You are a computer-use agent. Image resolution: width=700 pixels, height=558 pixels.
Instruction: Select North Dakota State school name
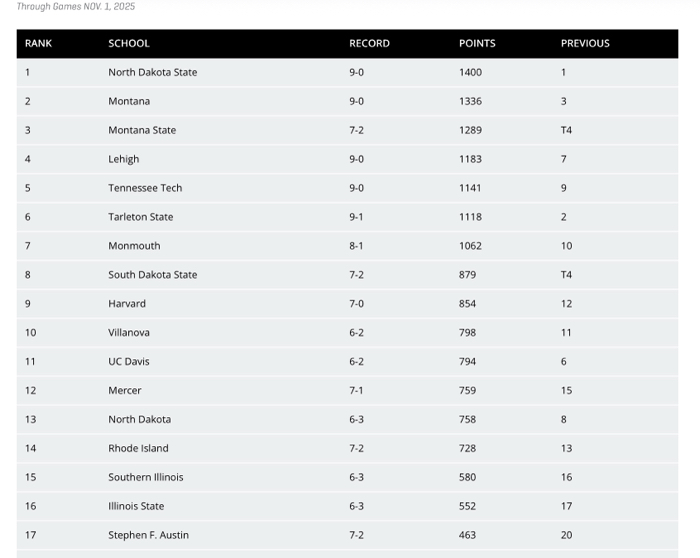point(153,73)
